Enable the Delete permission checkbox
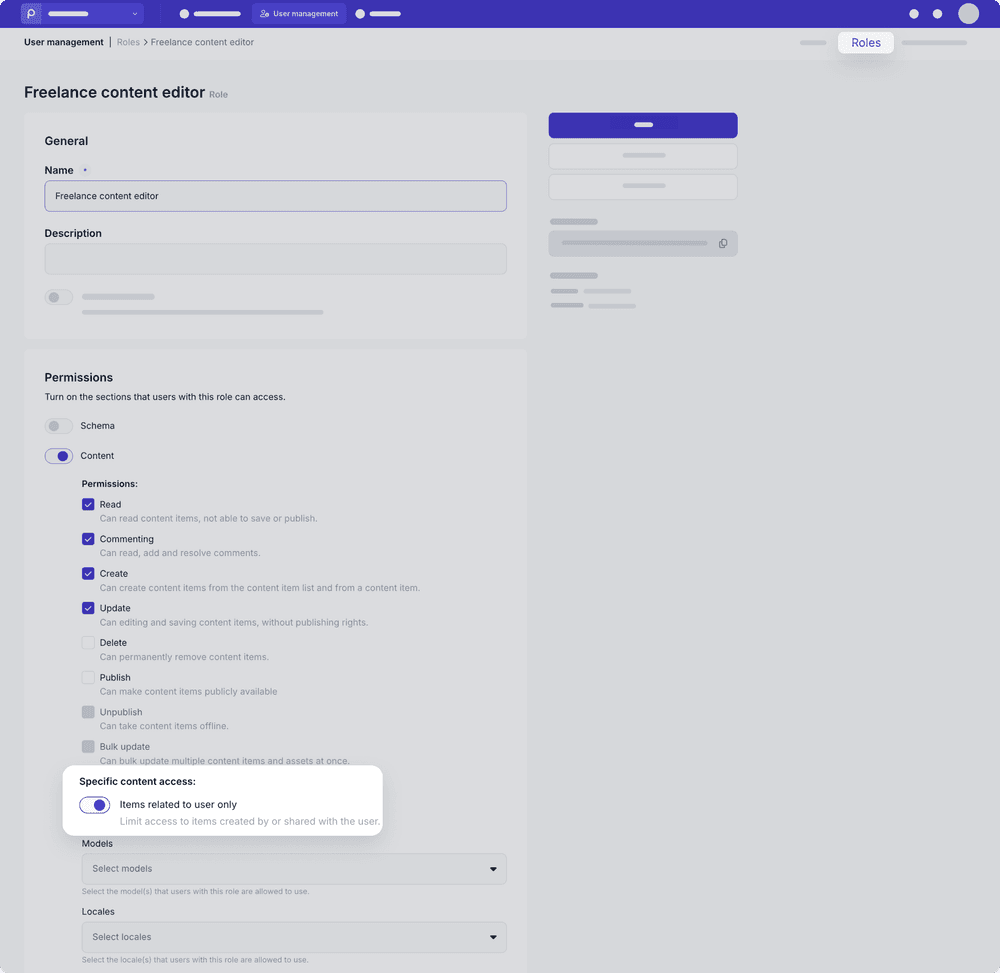 (88, 643)
